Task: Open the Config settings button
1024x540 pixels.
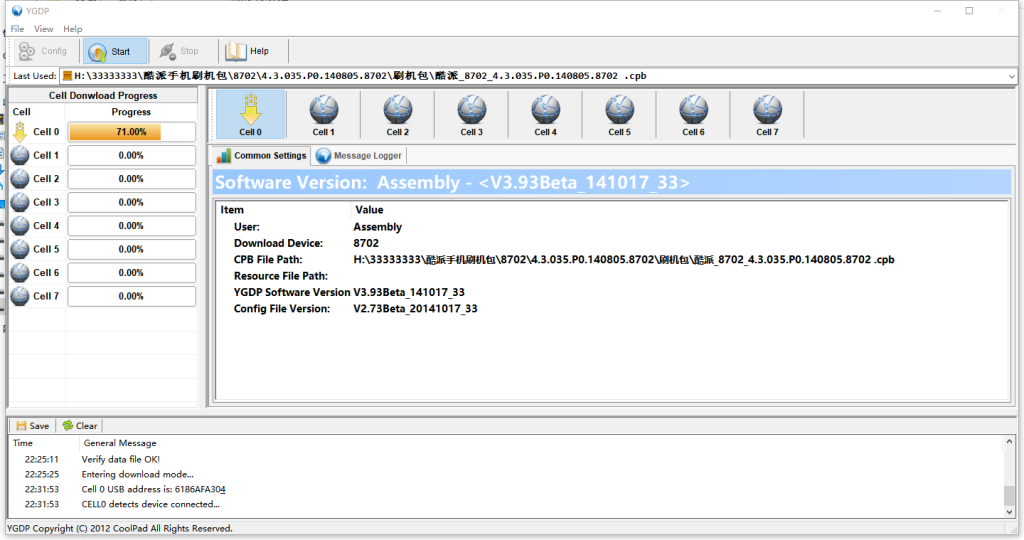Action: coord(43,51)
